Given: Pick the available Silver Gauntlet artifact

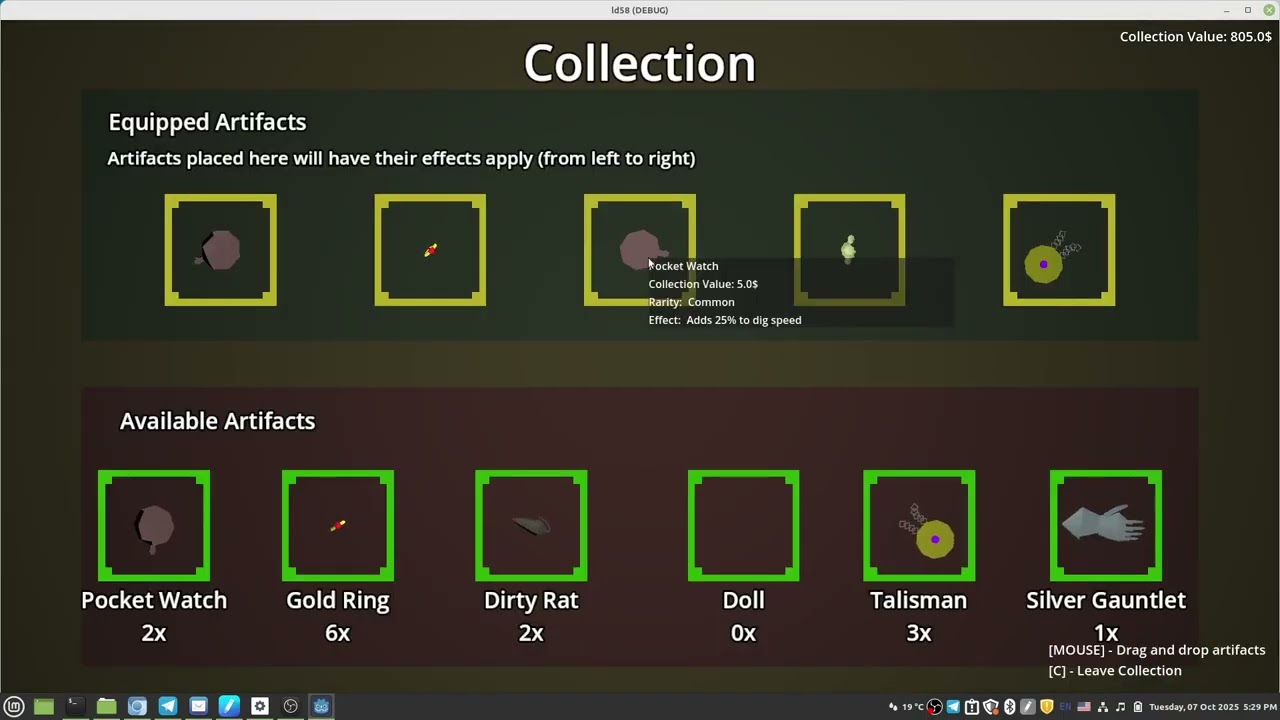Looking at the screenshot, I should pos(1106,526).
